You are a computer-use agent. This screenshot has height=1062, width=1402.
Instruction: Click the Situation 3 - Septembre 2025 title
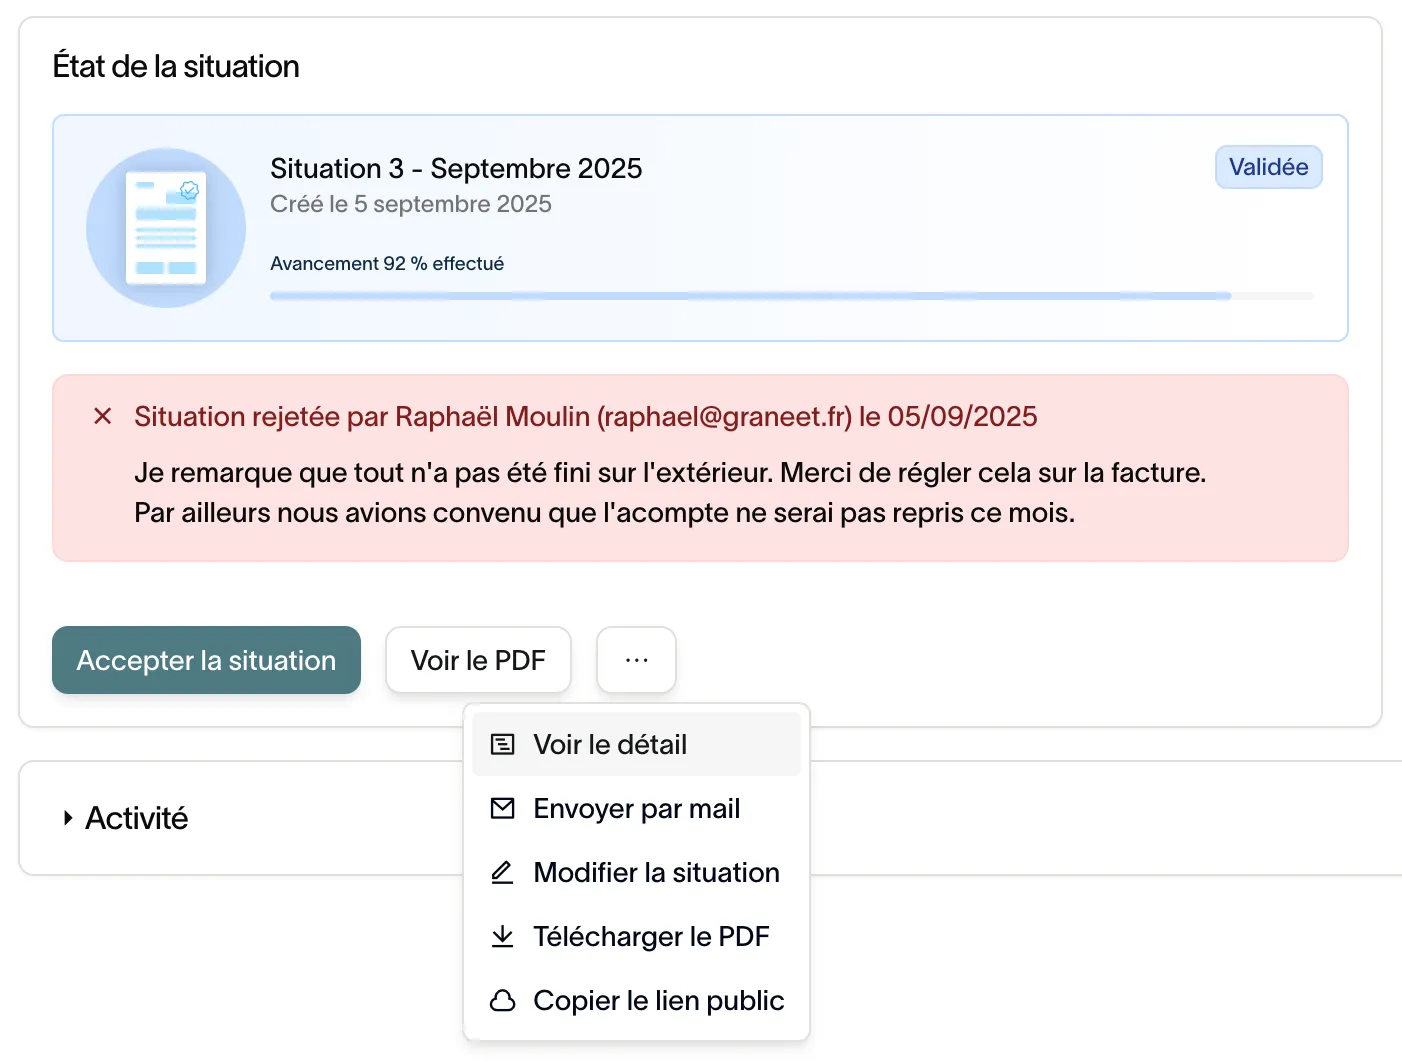coord(456,168)
